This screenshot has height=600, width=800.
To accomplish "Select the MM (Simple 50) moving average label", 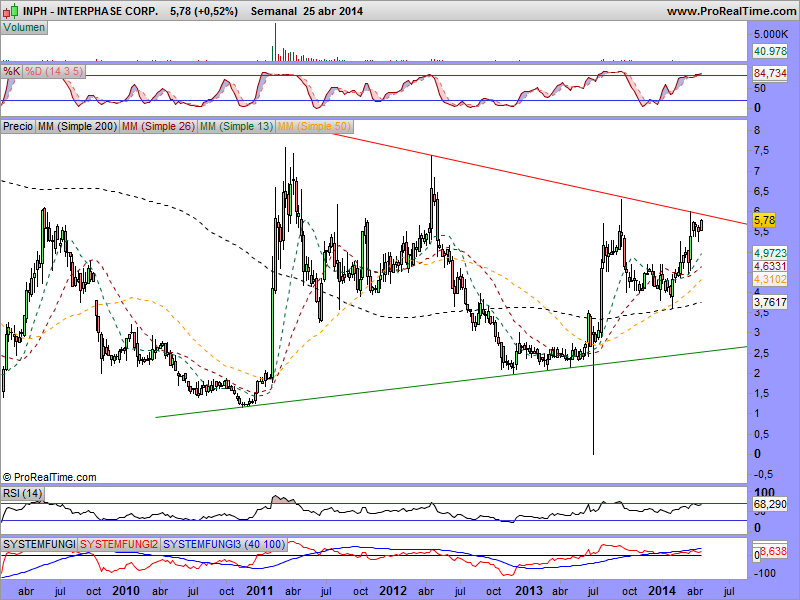I will coord(314,126).
